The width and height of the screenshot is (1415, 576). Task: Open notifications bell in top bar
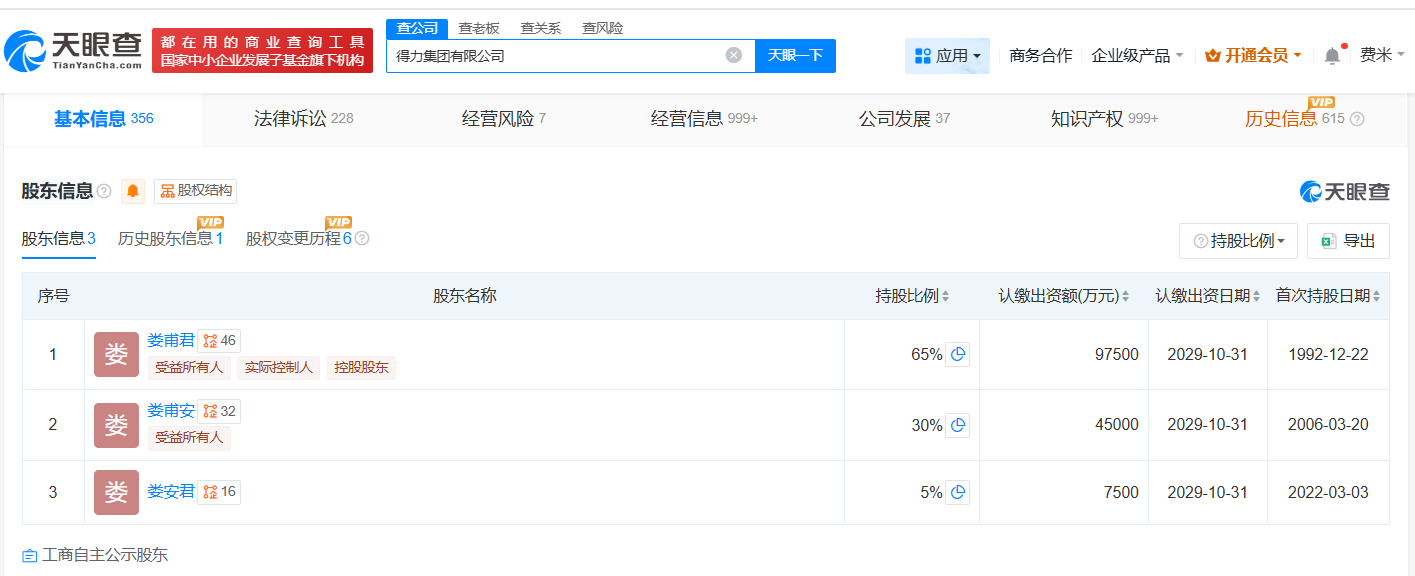click(x=1332, y=56)
